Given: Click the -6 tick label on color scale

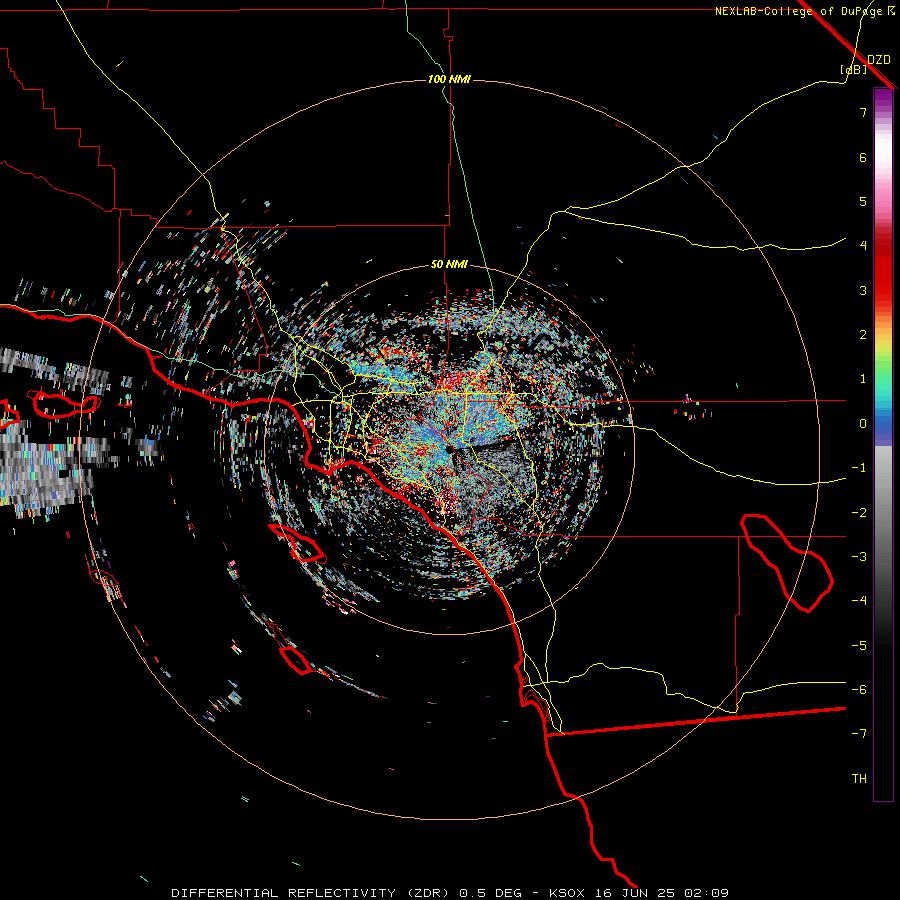Looking at the screenshot, I should coord(859,690).
